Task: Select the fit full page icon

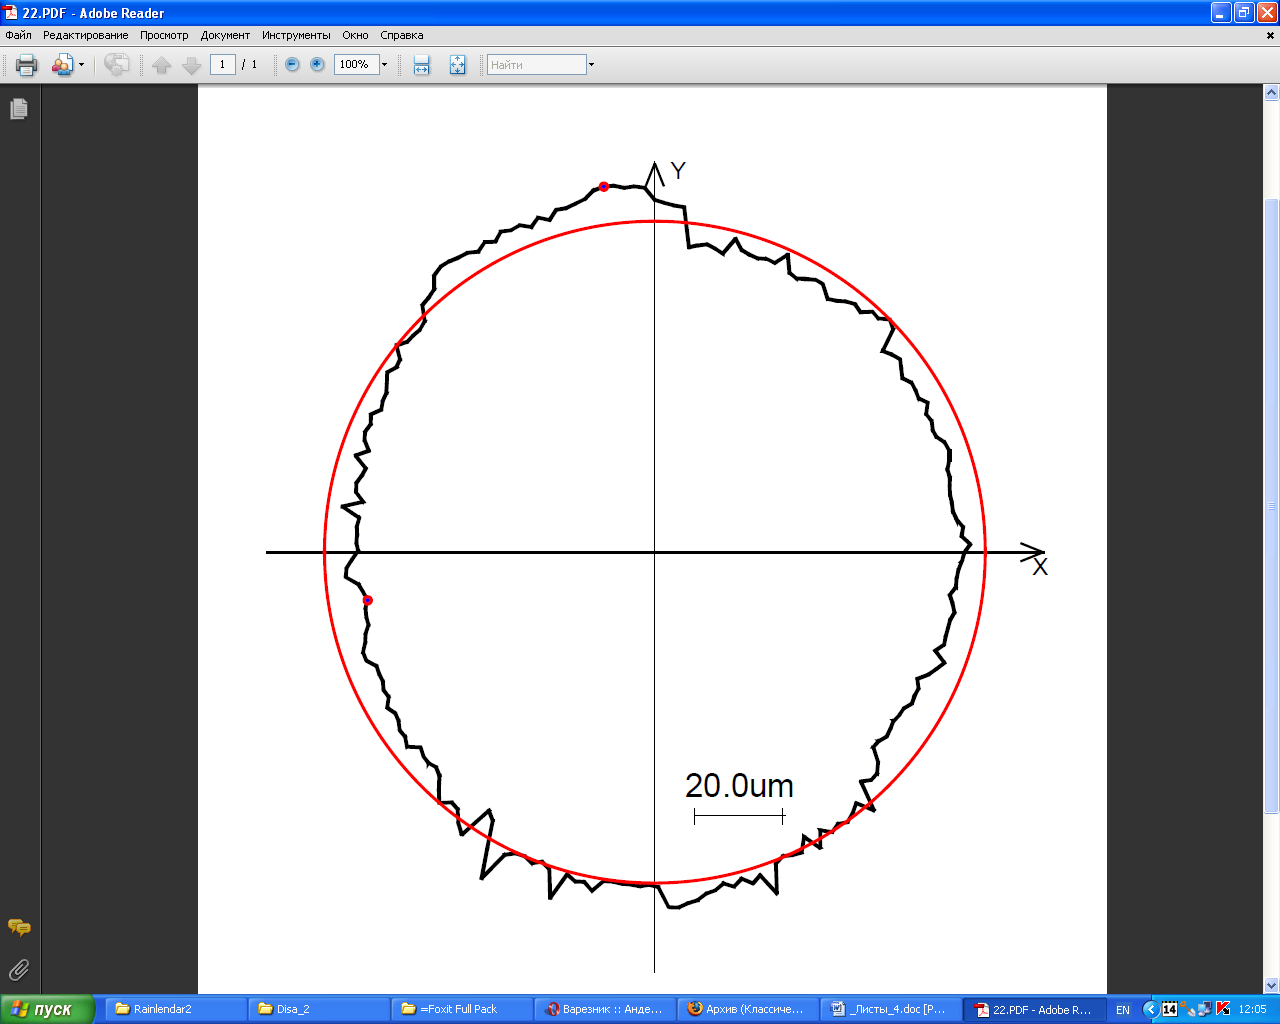Action: click(x=457, y=65)
